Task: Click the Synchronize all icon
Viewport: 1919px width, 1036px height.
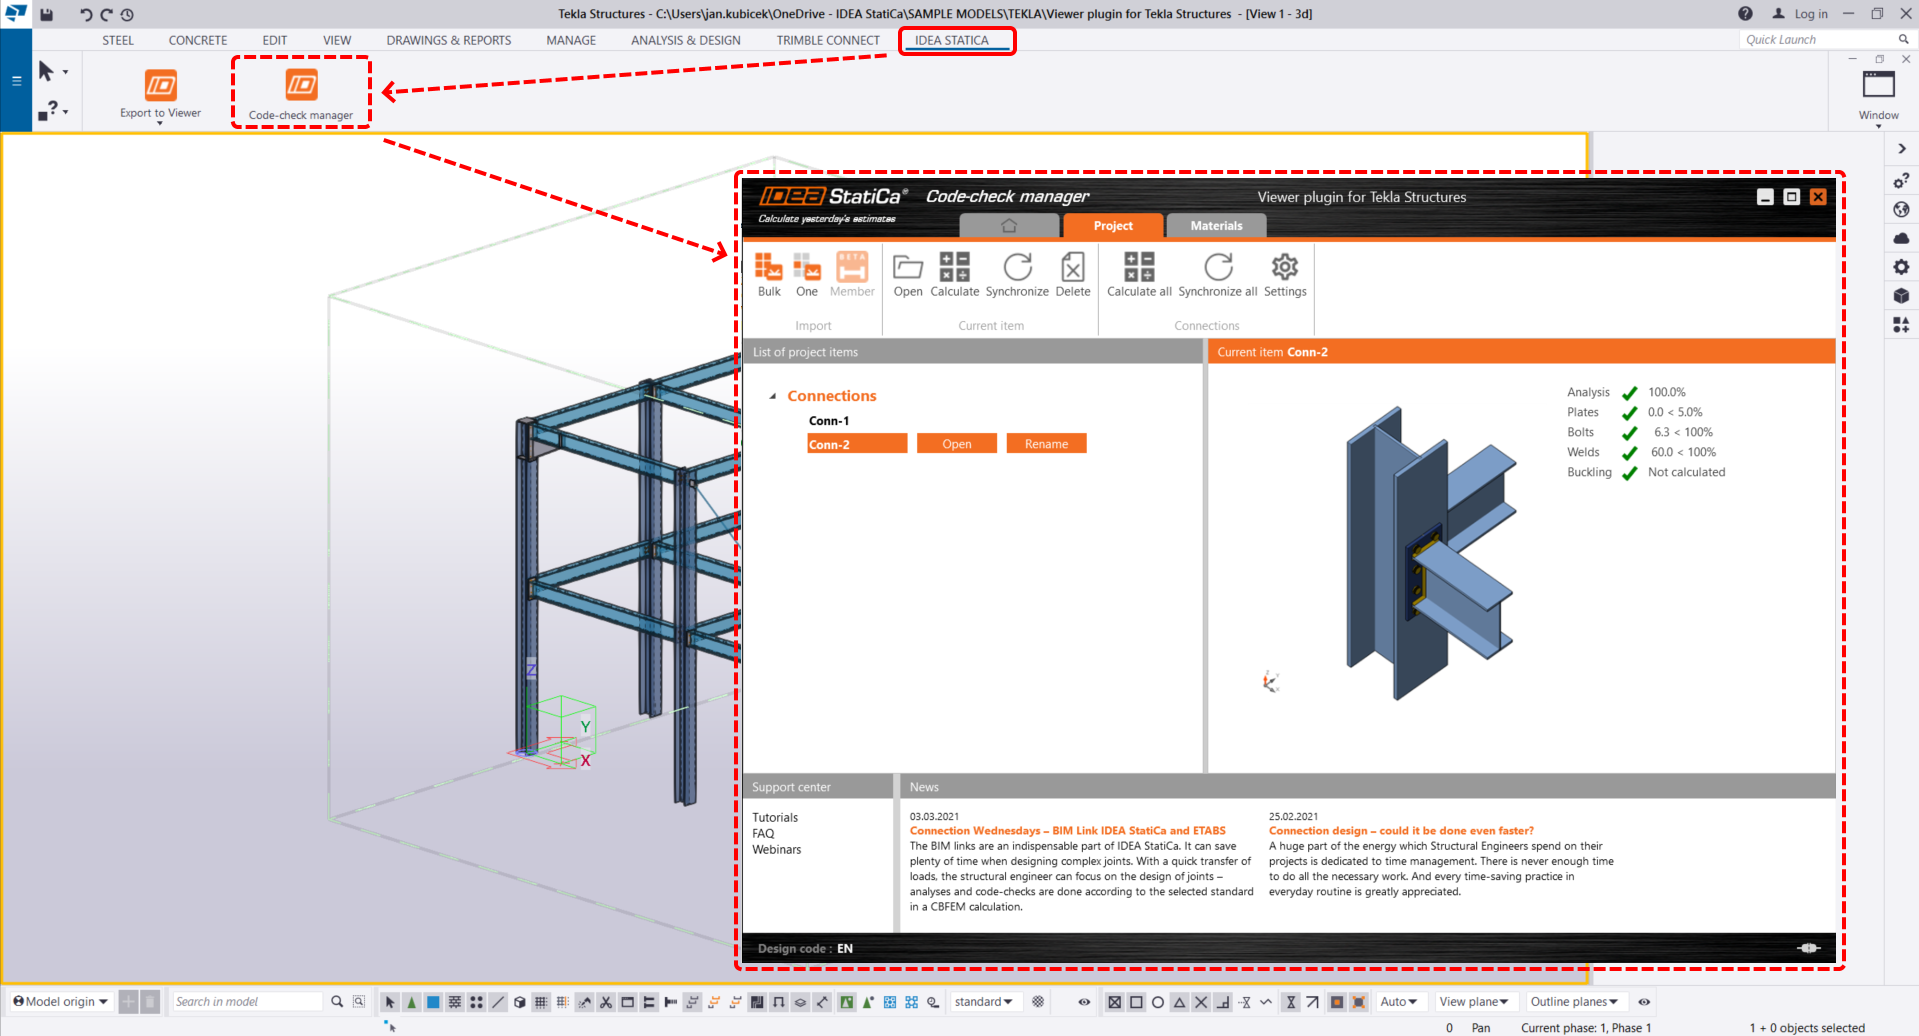Action: [x=1217, y=268]
